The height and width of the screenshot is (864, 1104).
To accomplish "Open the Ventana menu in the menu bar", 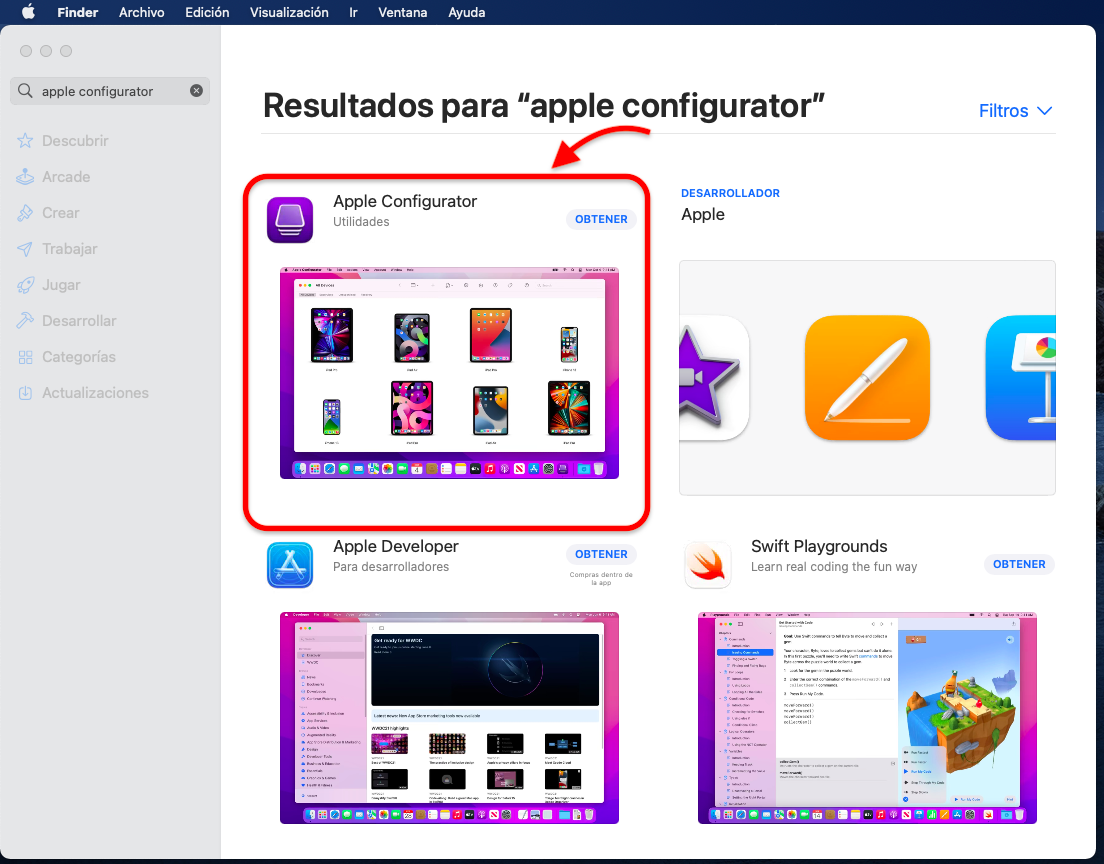I will tap(402, 12).
